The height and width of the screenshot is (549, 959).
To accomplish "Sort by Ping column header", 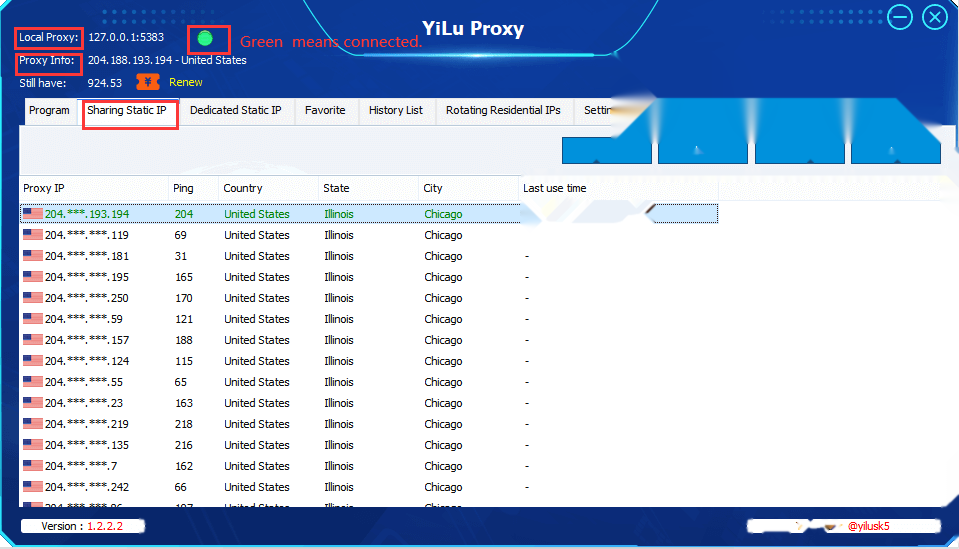I will point(193,188).
